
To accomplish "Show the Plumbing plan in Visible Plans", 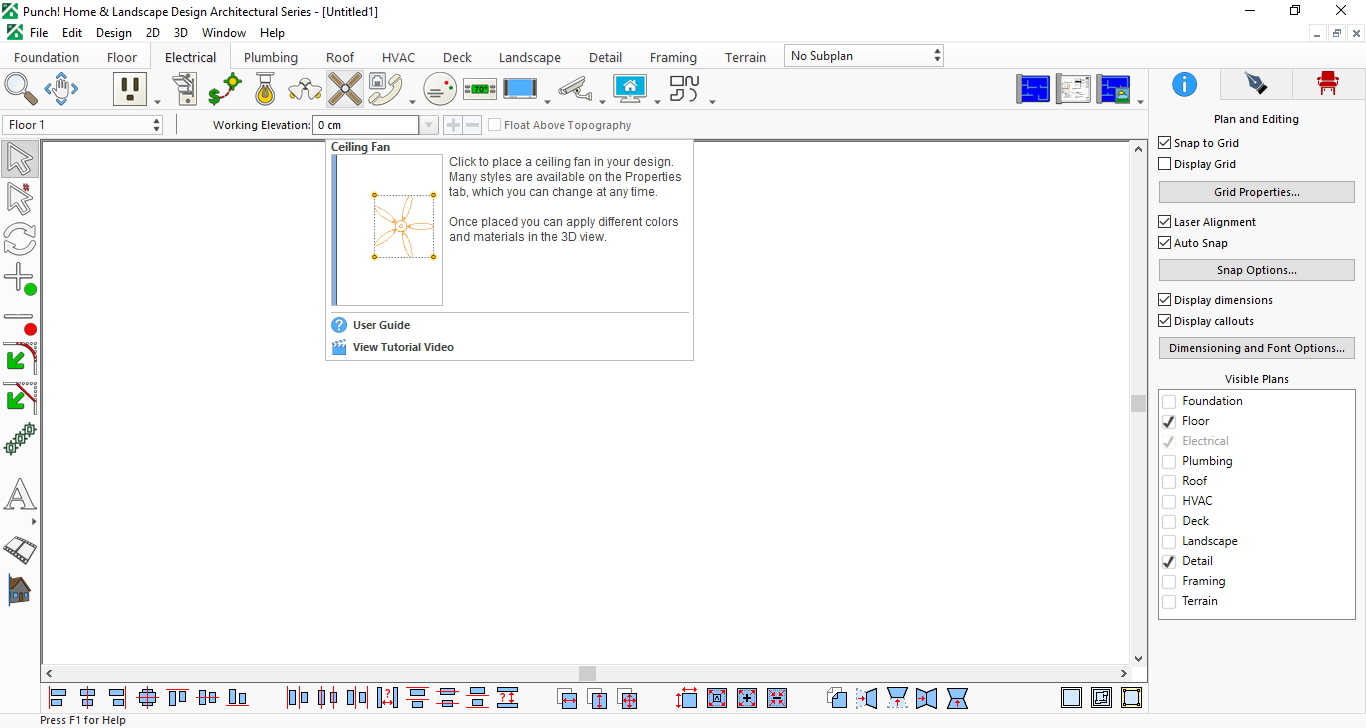I will pyautogui.click(x=1169, y=461).
